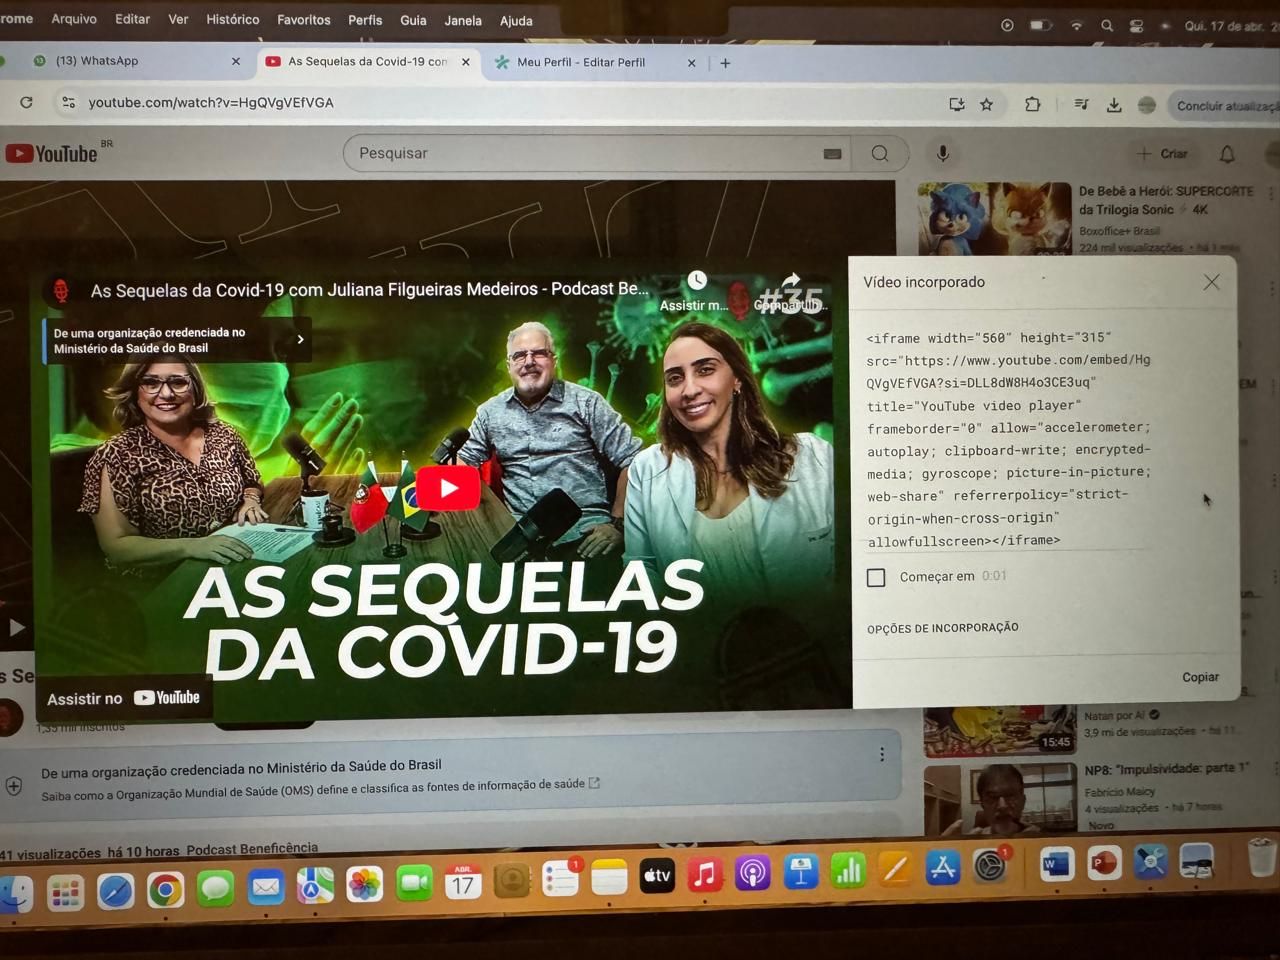The image size is (1280, 960).
Task: Close the Vídeo incorporado dialog
Action: pos(1211,282)
